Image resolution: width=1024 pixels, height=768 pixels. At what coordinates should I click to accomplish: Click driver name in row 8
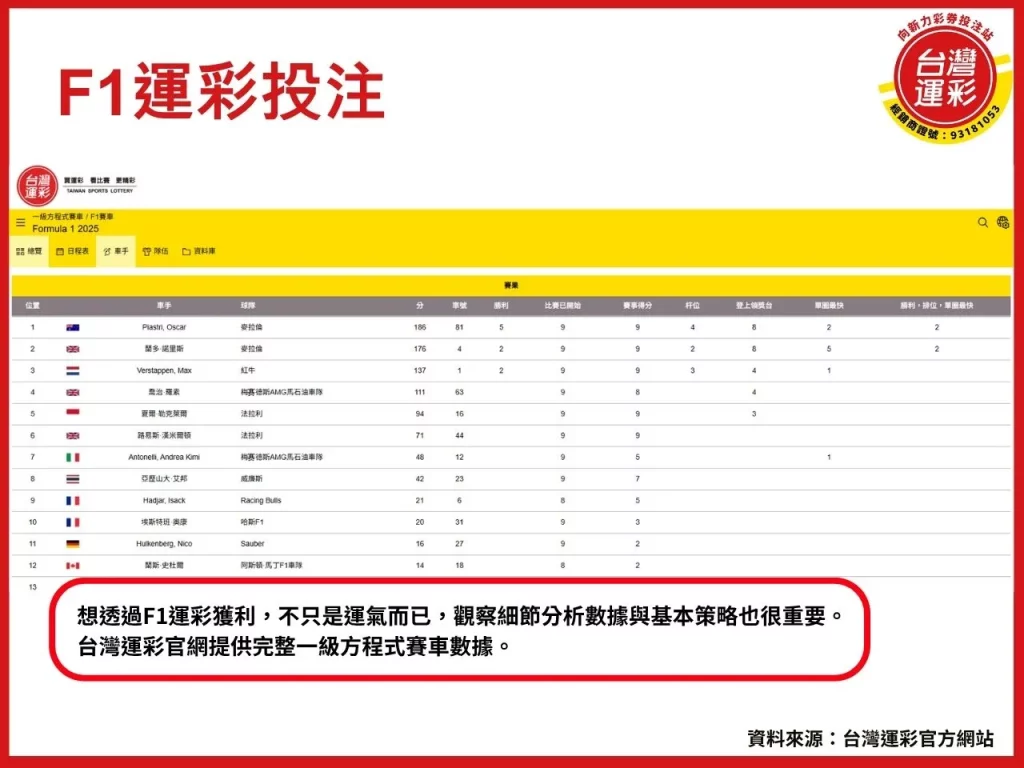click(x=164, y=479)
